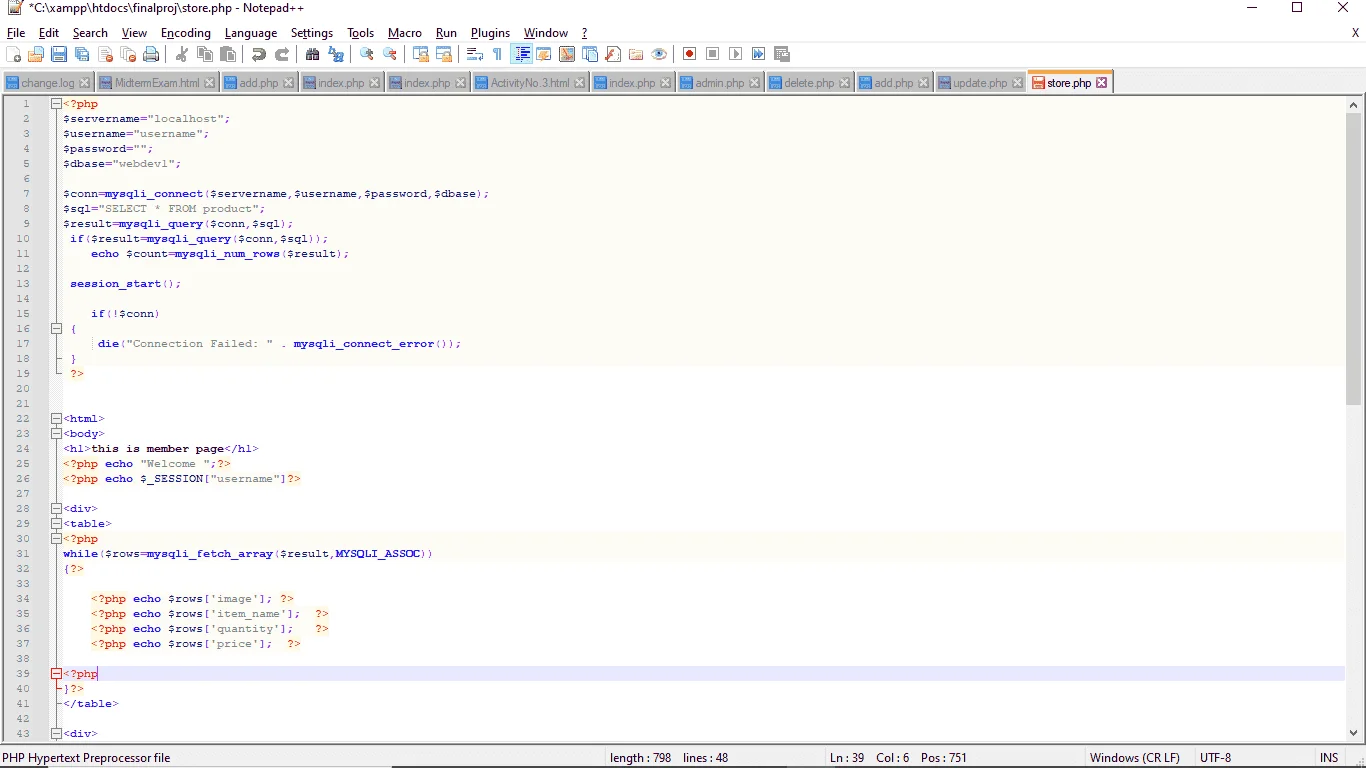Open the Macro menu
The width and height of the screenshot is (1366, 768).
click(405, 33)
